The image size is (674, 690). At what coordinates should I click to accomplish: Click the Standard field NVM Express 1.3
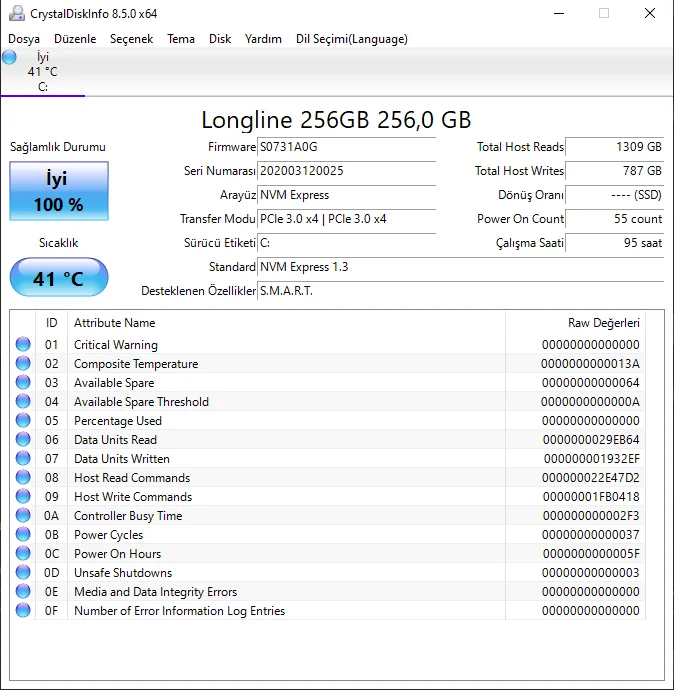[460, 267]
